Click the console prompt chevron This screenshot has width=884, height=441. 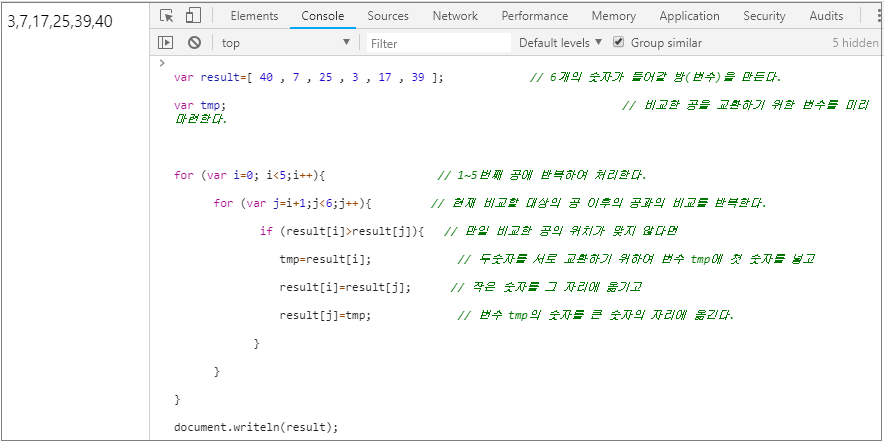tap(162, 63)
